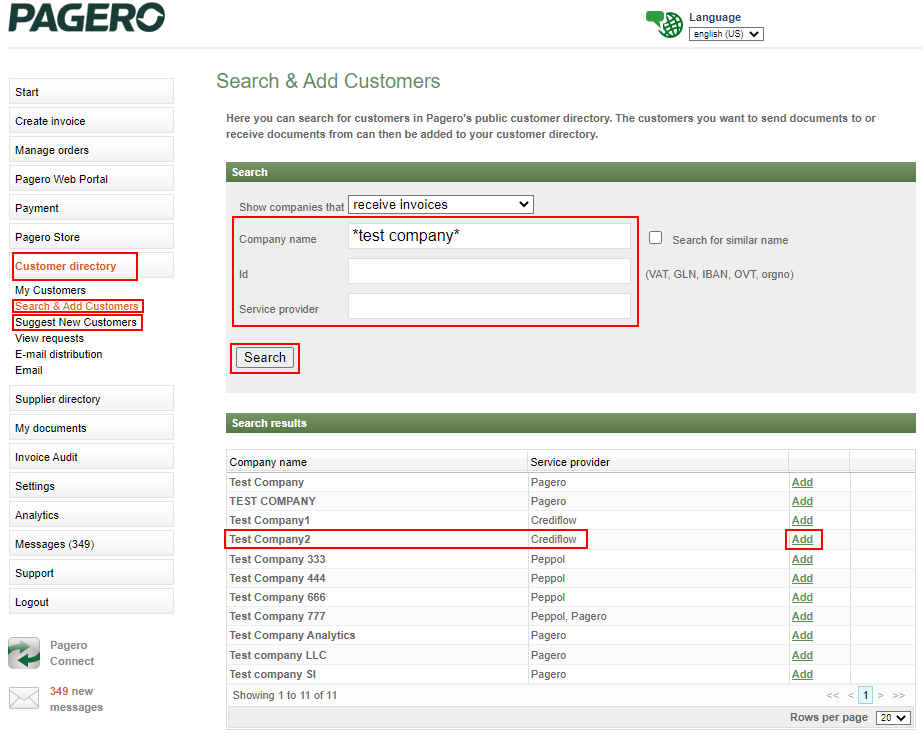Go to My documents

(91, 428)
